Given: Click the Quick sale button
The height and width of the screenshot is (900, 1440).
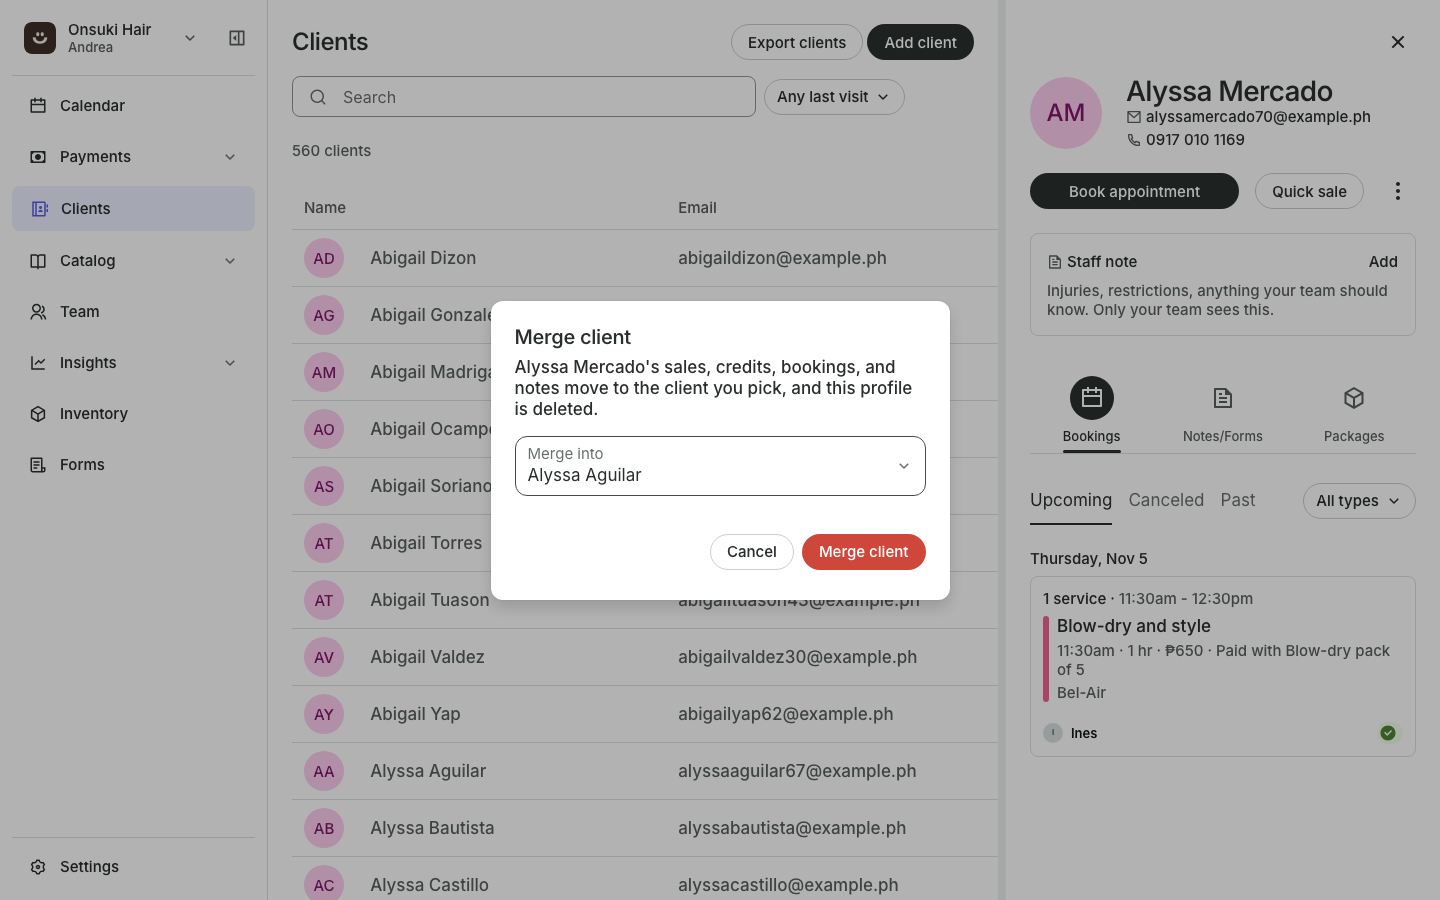Looking at the screenshot, I should coord(1309,191).
